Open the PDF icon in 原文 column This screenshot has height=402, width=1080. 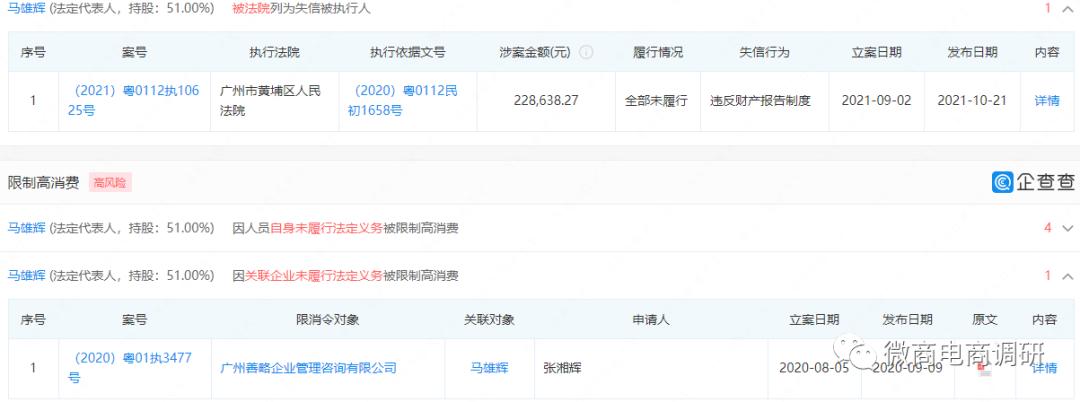point(985,368)
